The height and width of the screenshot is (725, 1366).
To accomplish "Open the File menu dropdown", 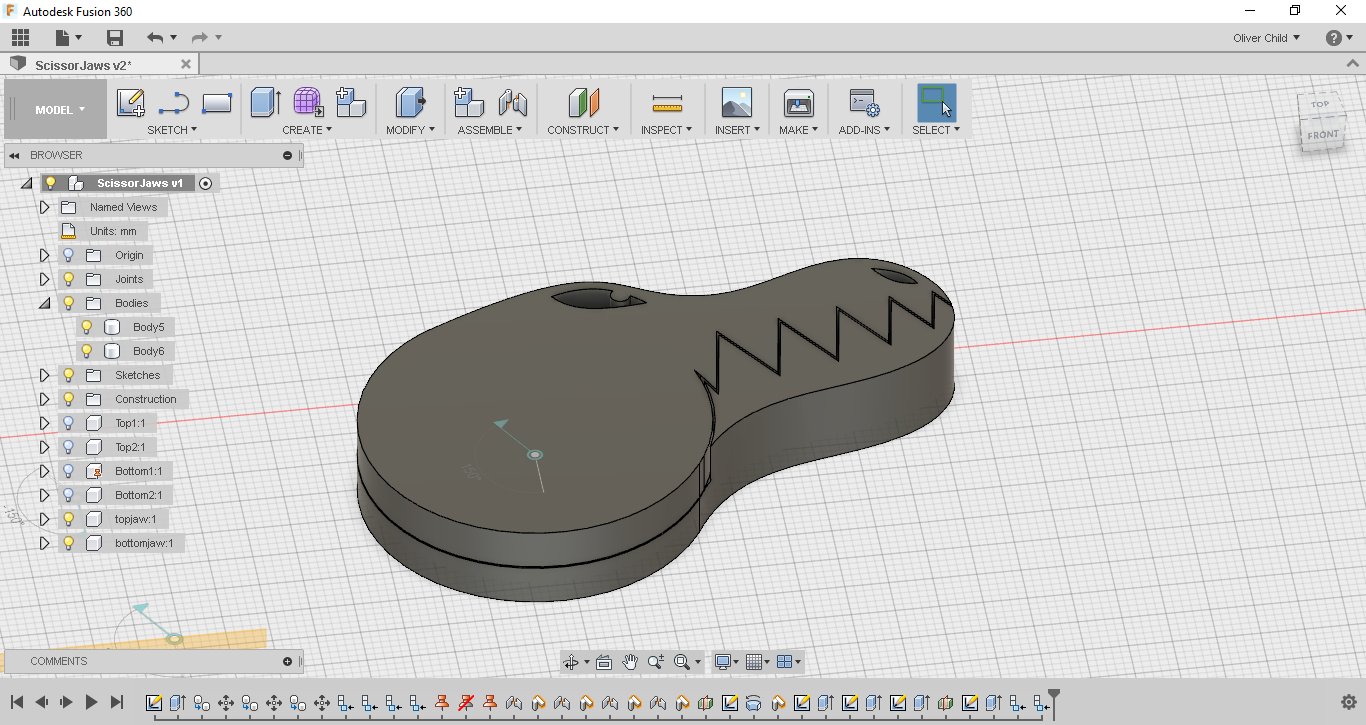I will point(68,38).
